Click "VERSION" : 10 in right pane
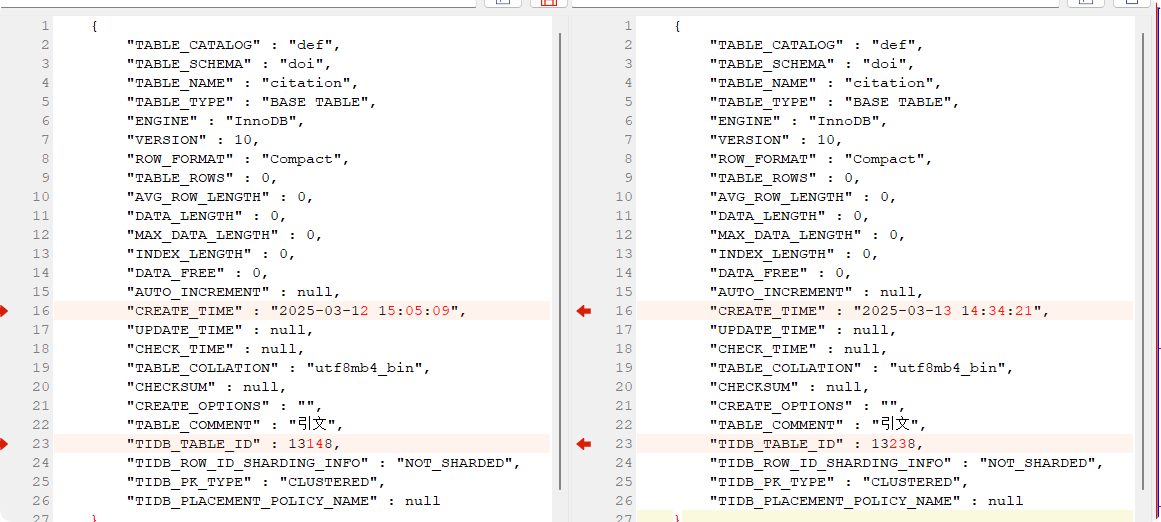 click(x=776, y=140)
